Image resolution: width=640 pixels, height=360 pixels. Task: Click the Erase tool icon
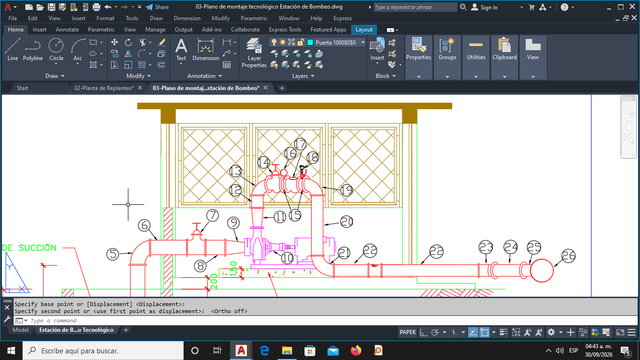(x=162, y=42)
